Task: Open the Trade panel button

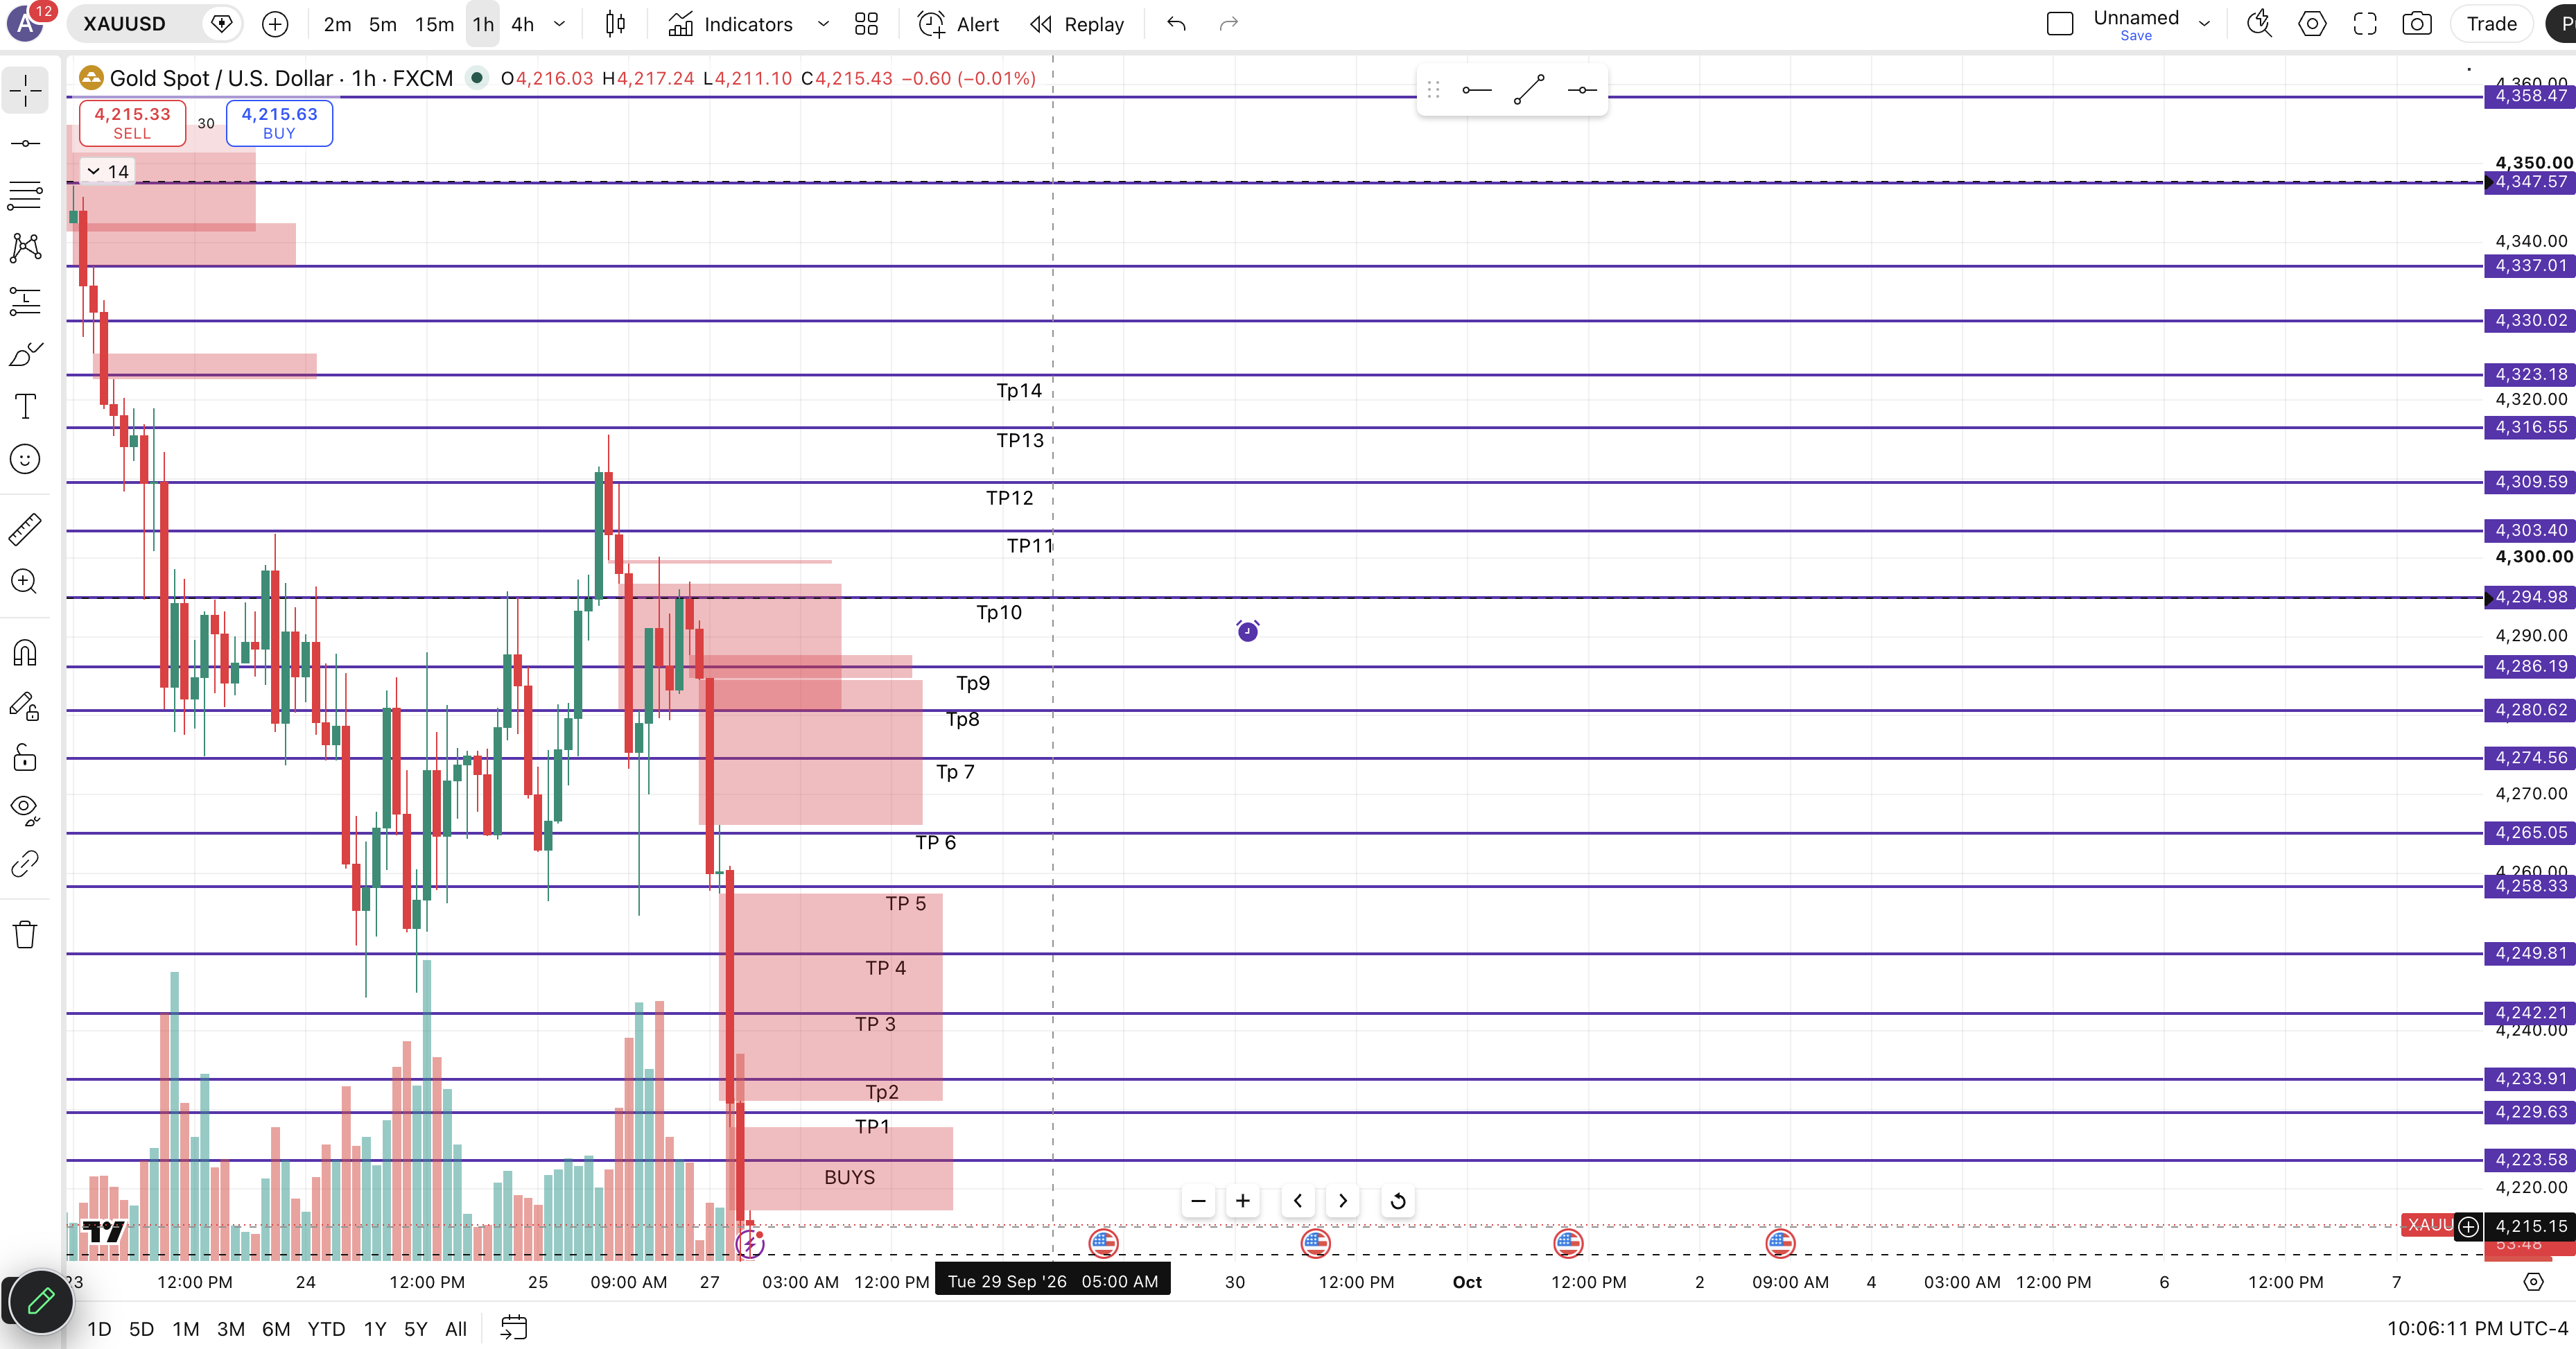Action: (x=2491, y=24)
